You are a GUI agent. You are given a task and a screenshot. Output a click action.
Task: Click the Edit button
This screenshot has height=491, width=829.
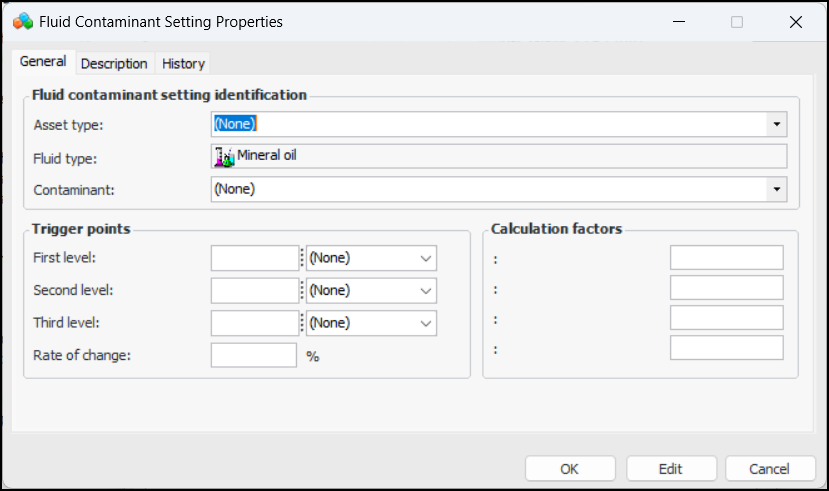pyautogui.click(x=671, y=468)
